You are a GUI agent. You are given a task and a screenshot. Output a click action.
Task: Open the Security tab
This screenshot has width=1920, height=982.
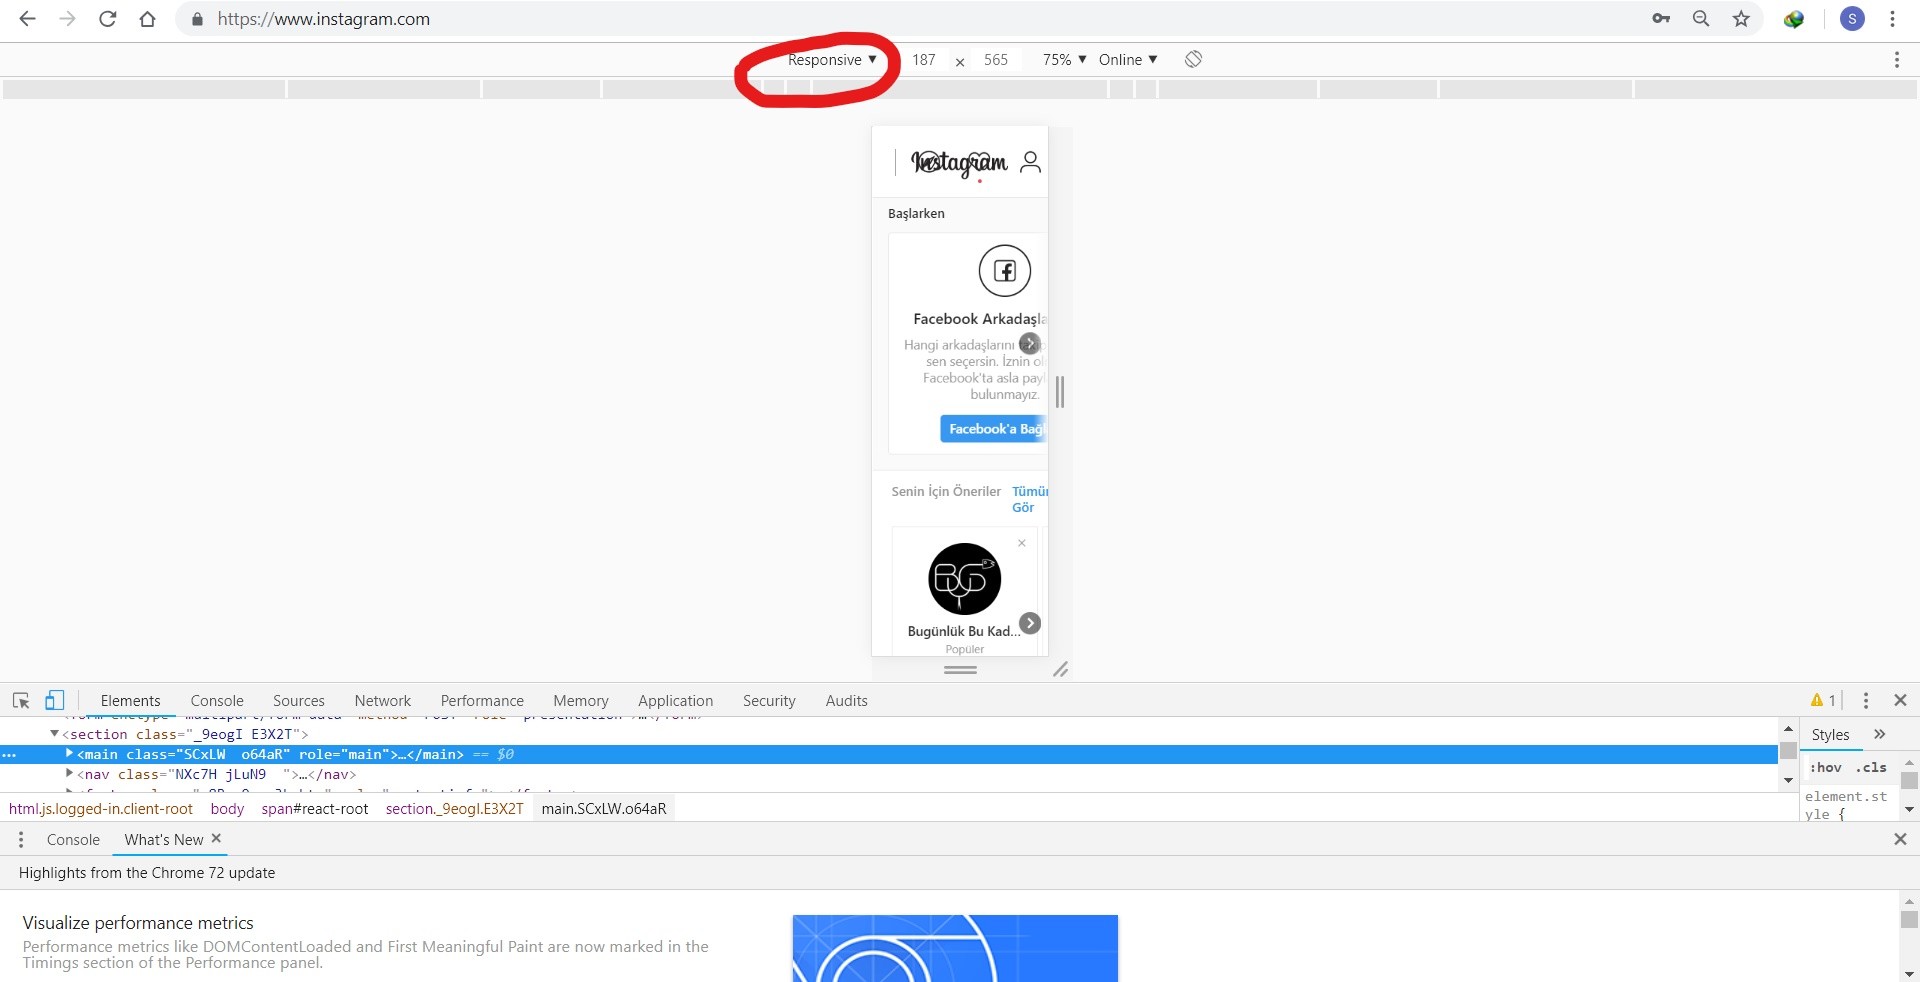[x=769, y=700]
